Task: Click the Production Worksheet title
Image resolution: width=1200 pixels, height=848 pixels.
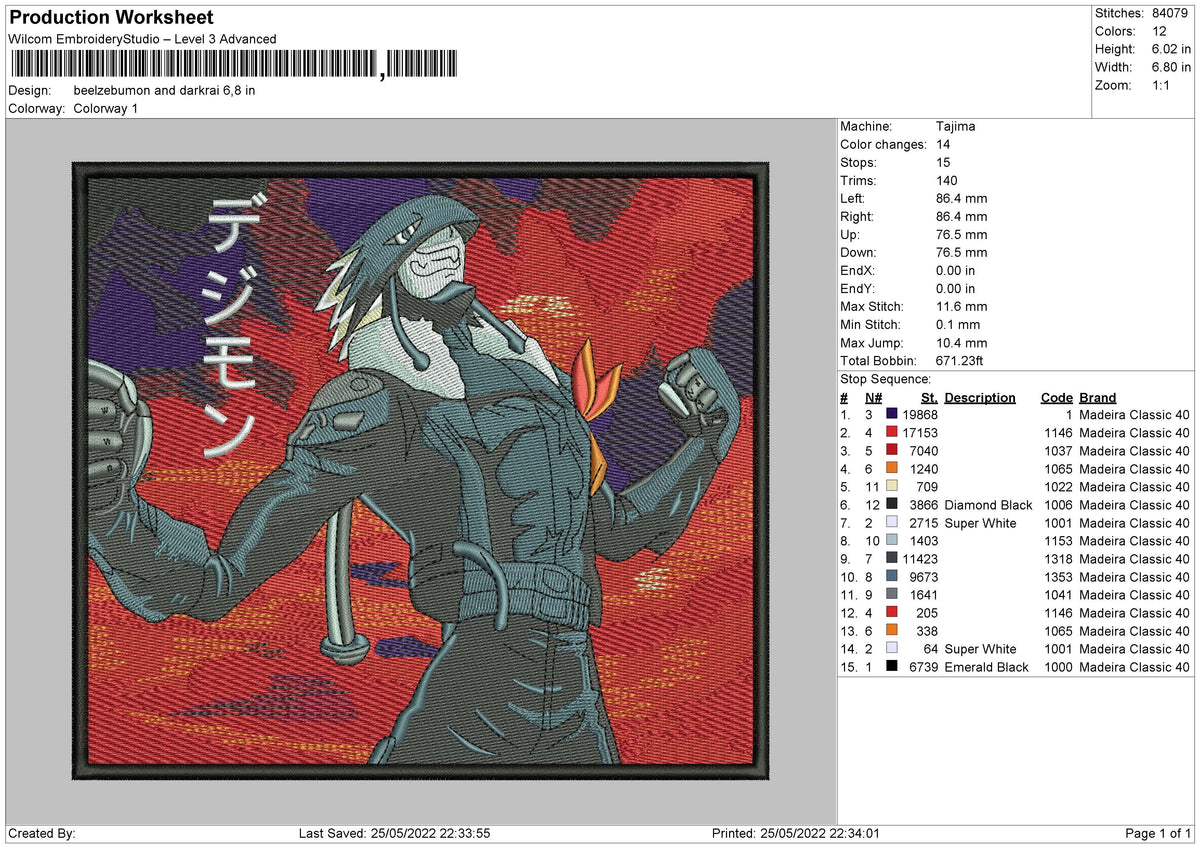Action: pyautogui.click(x=111, y=18)
